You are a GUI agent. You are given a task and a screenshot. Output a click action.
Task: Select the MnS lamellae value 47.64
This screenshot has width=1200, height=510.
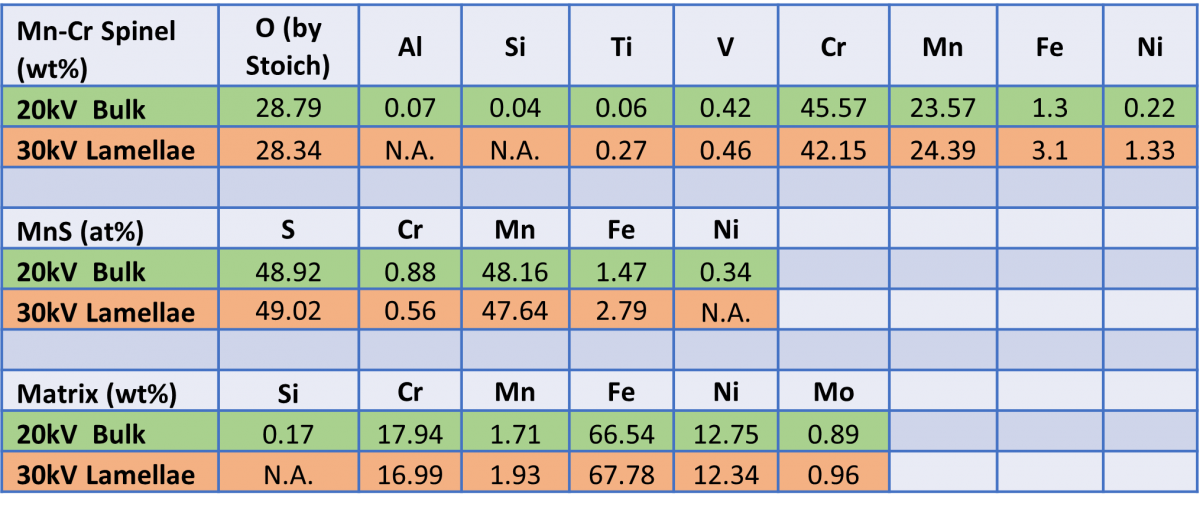514,312
